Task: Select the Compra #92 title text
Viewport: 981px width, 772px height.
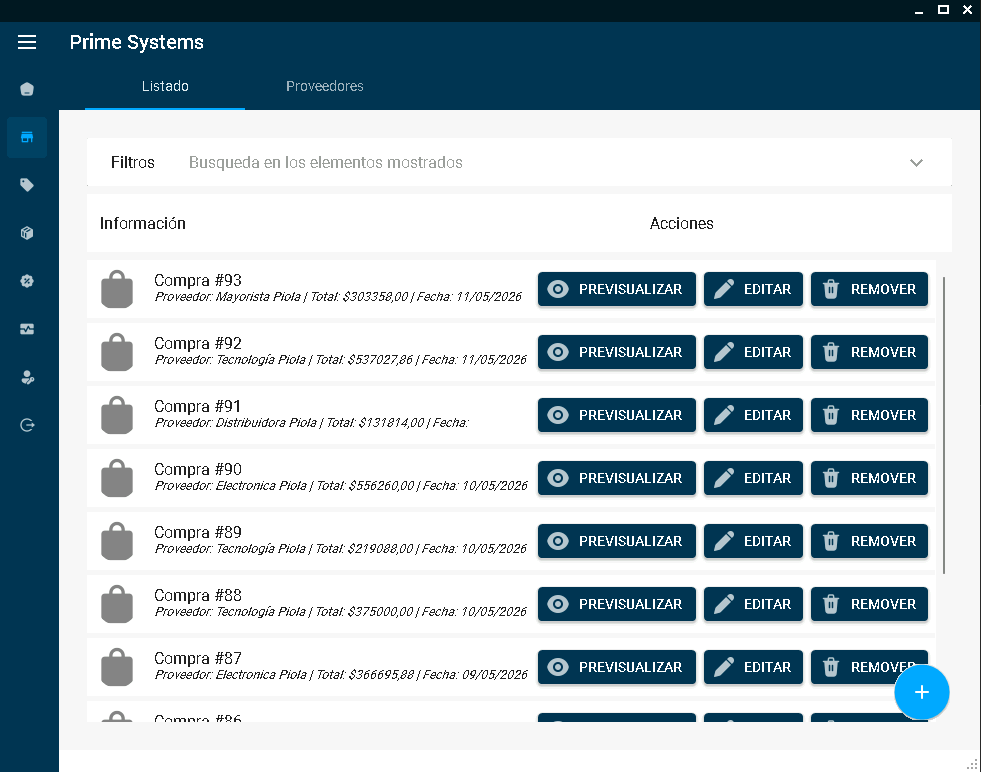Action: coord(198,343)
